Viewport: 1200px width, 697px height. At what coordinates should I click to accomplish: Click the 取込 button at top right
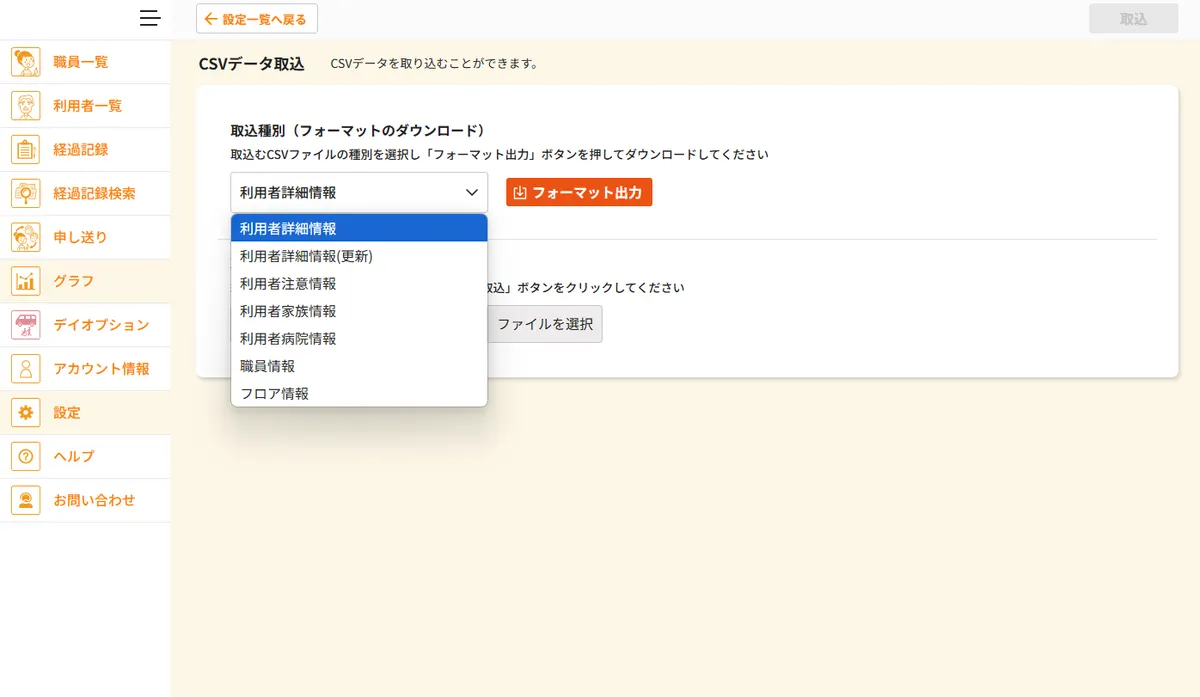click(1134, 19)
